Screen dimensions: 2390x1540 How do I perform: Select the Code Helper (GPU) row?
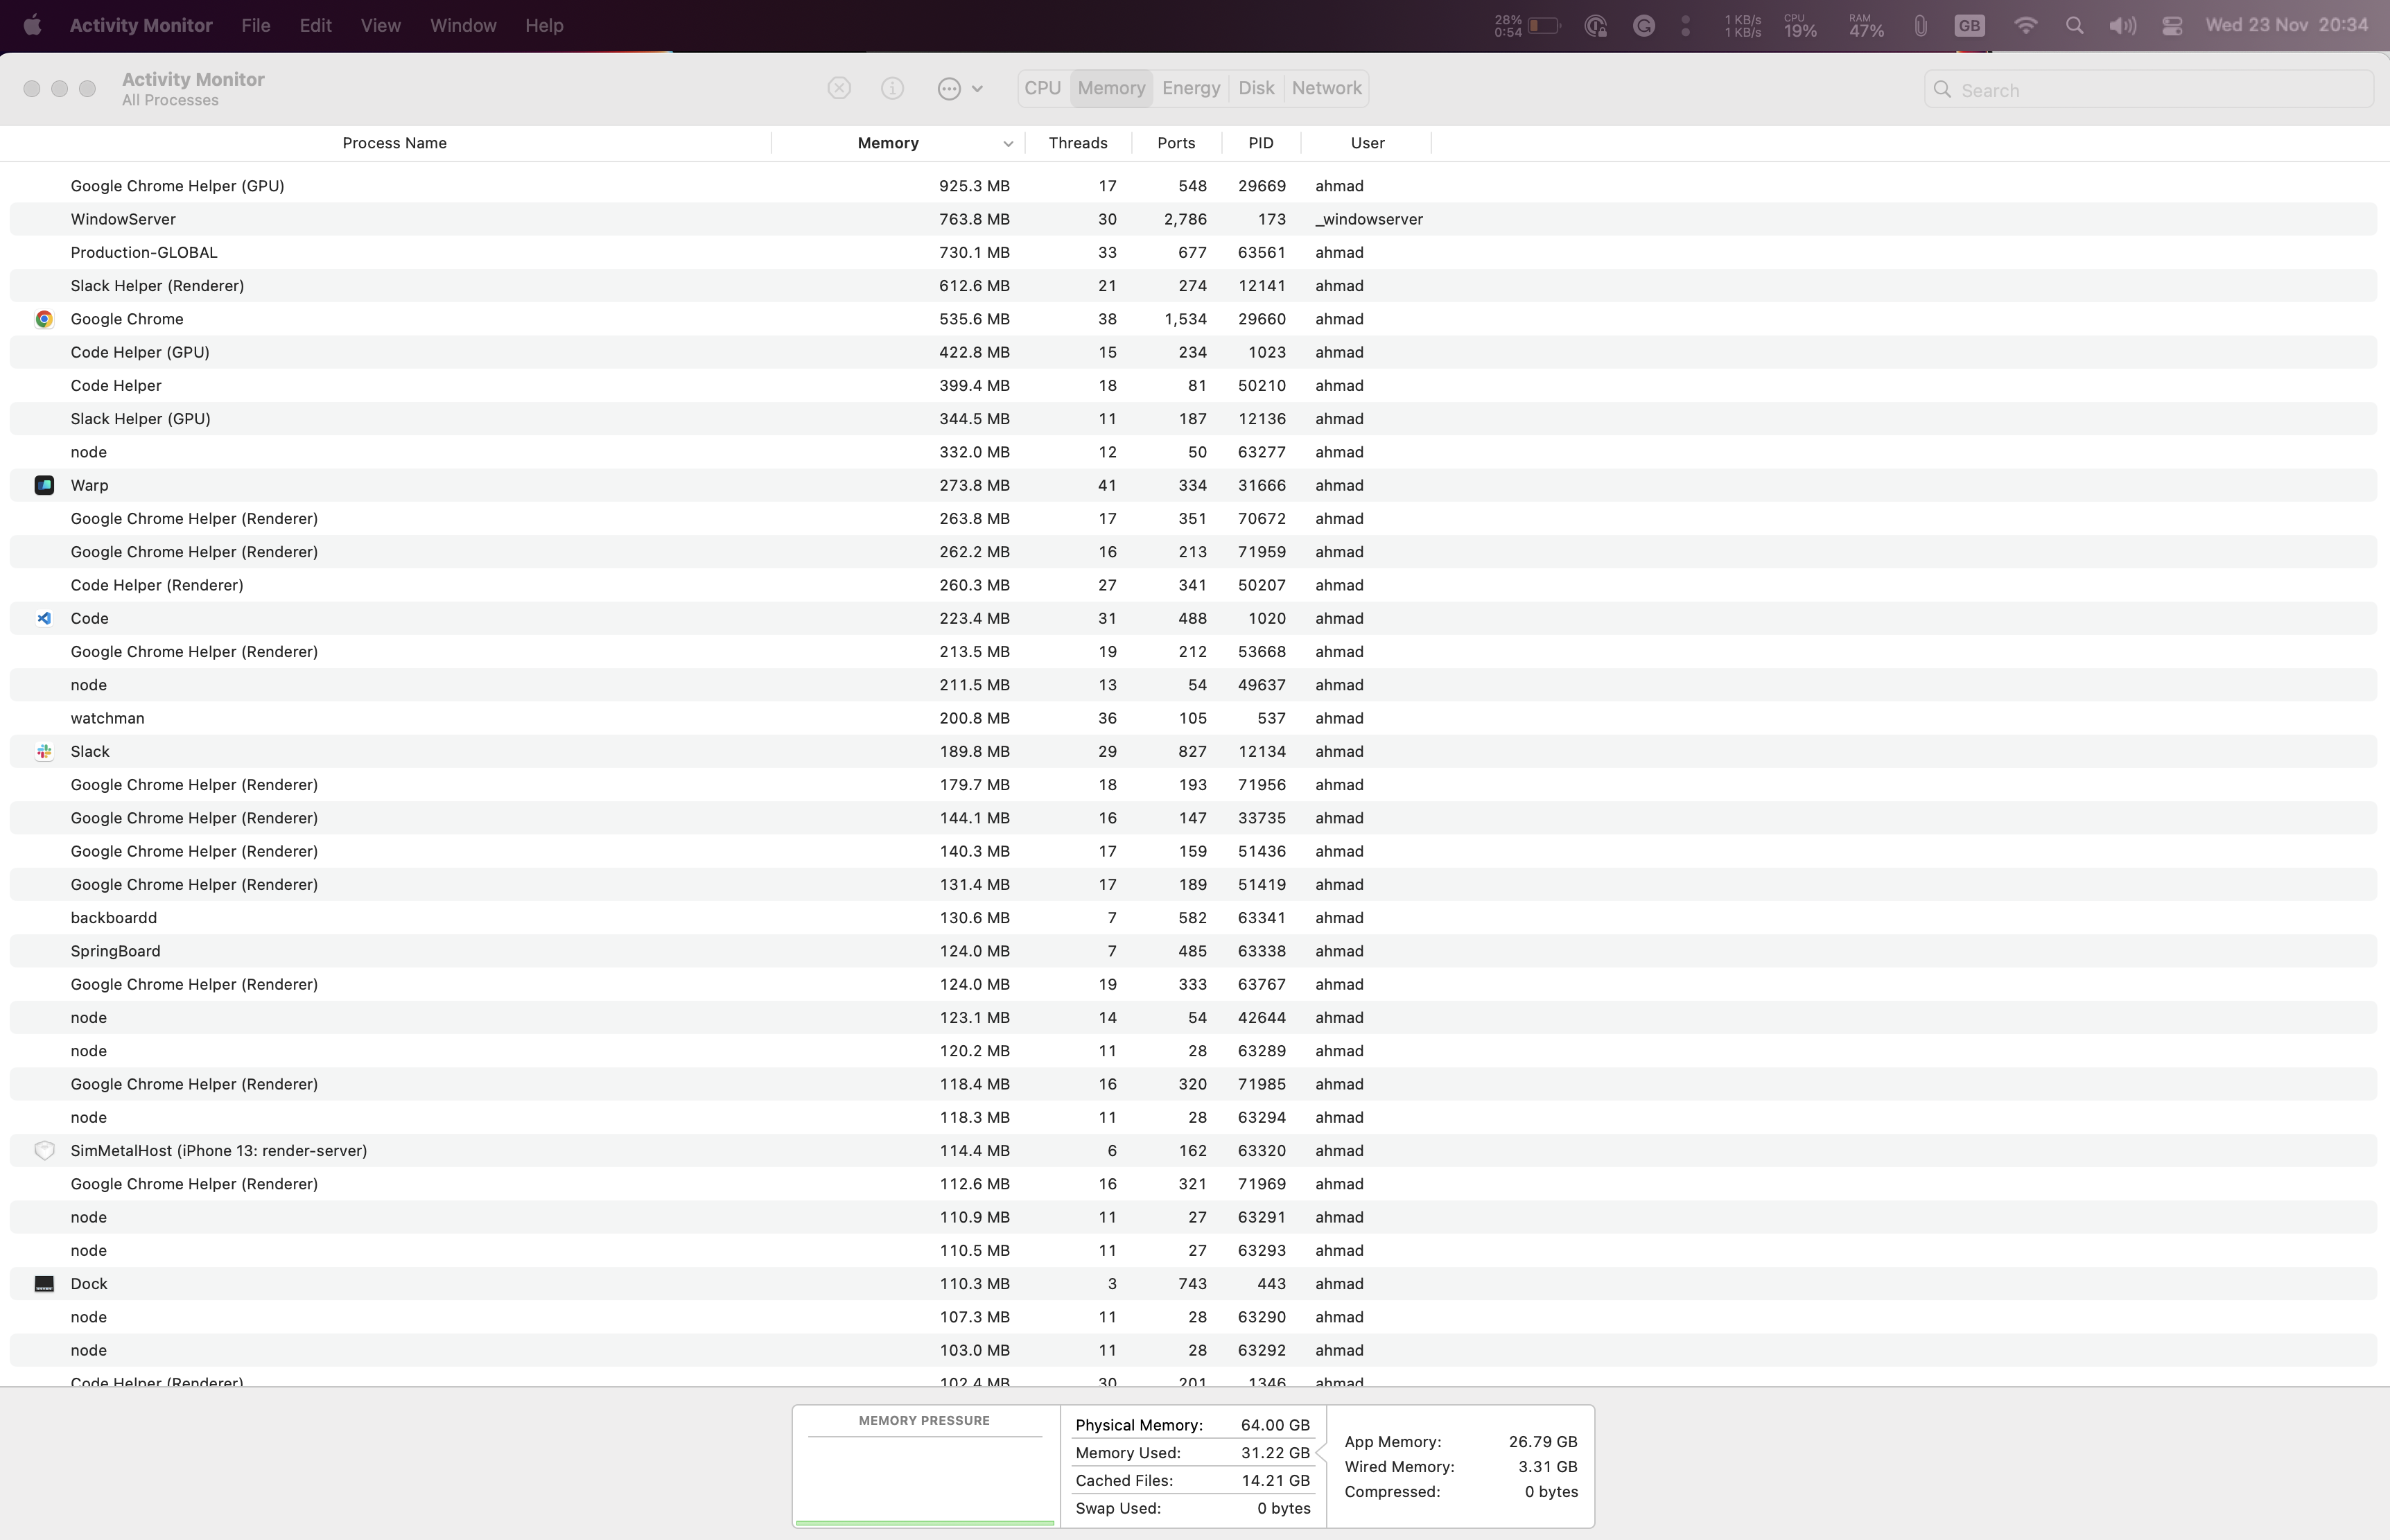(x=1193, y=352)
